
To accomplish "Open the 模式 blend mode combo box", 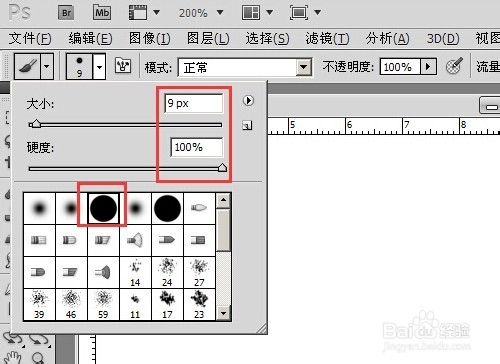I will [245, 68].
